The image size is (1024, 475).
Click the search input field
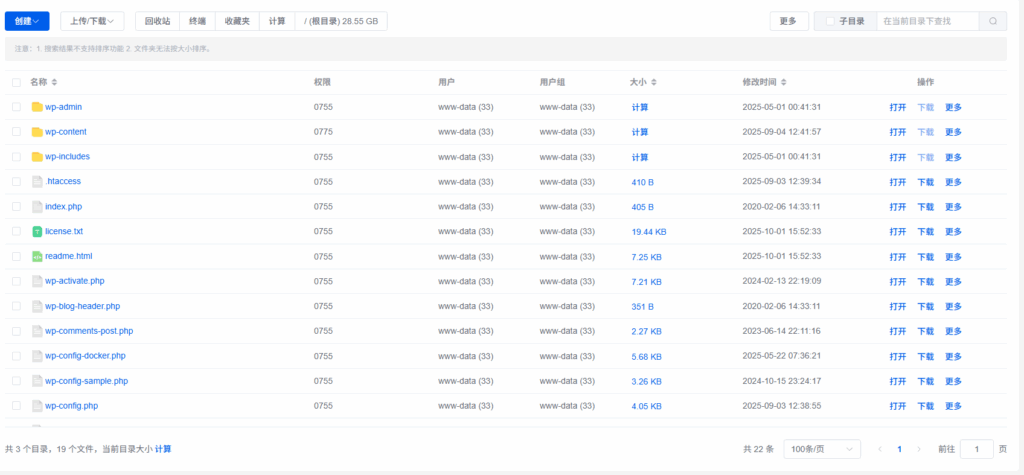tap(926, 21)
